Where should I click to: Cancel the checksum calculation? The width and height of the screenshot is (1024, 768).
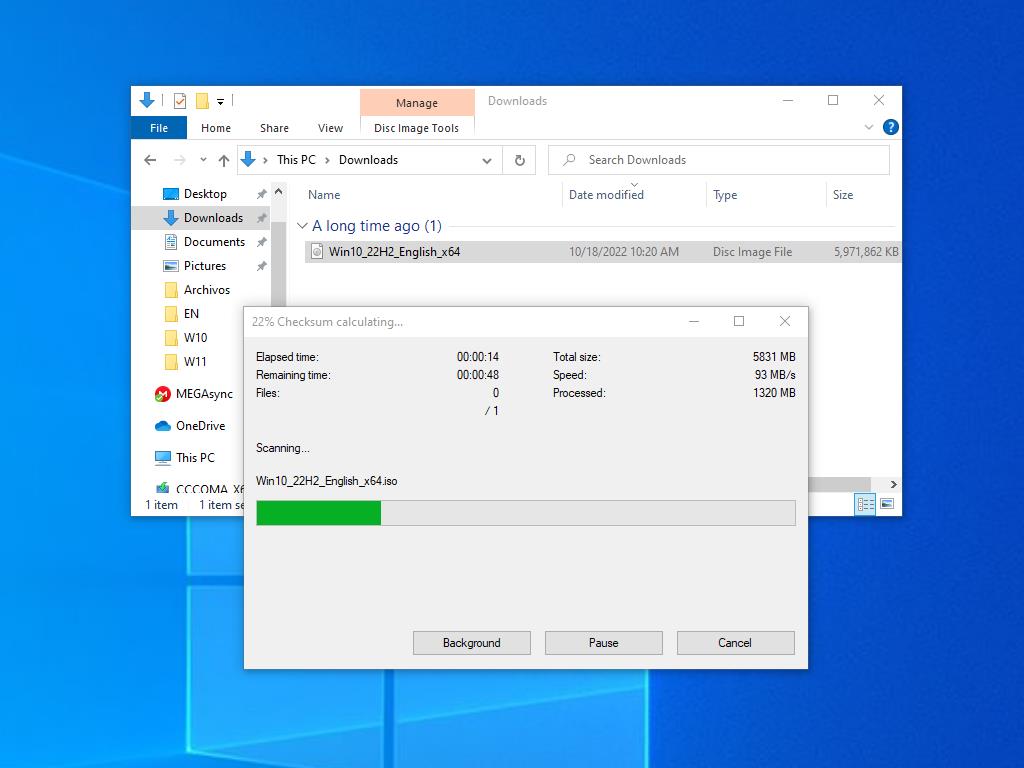[x=735, y=643]
